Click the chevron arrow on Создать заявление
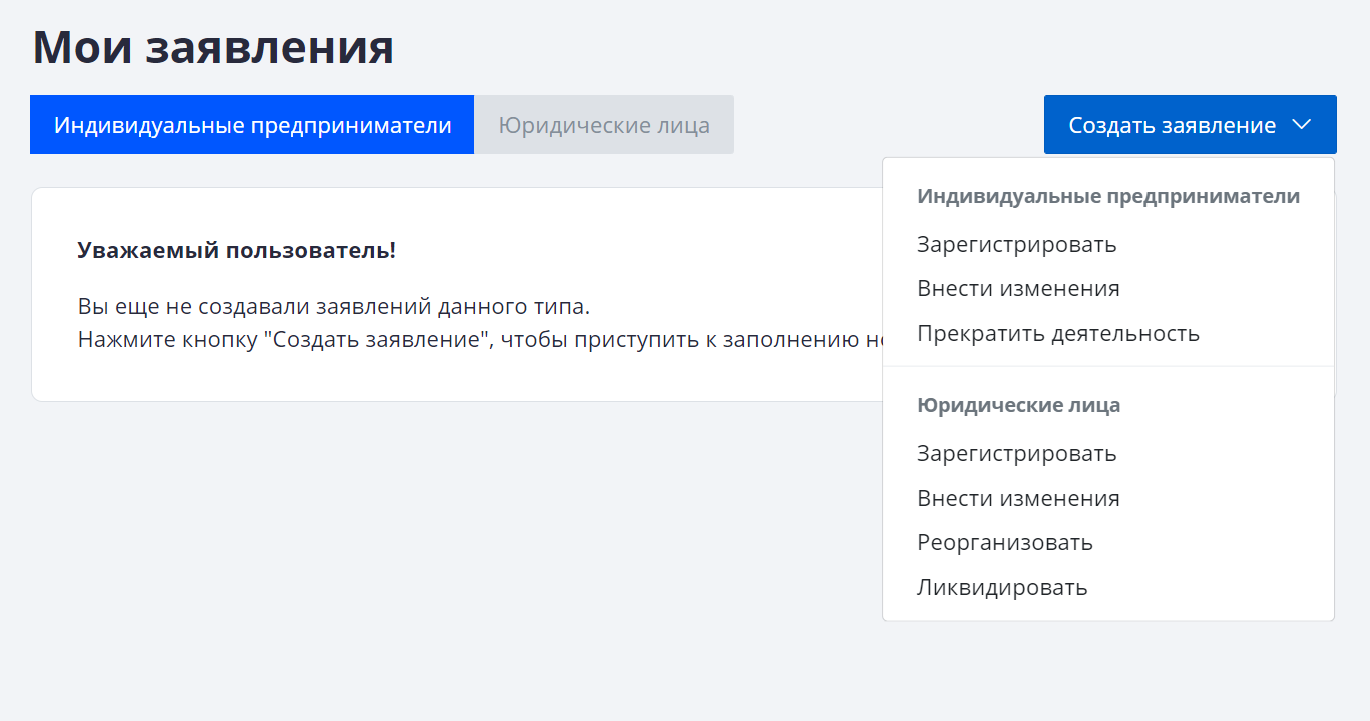 [x=1301, y=125]
